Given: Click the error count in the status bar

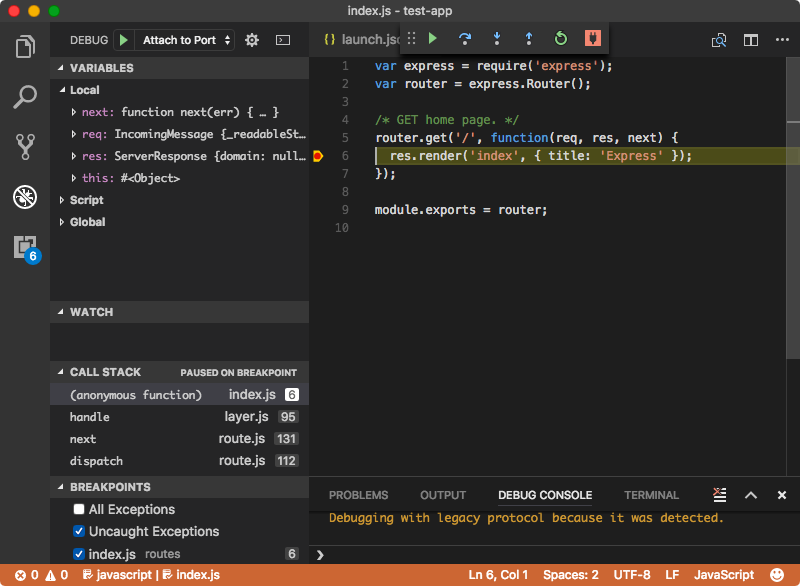Looking at the screenshot, I should click(27, 575).
